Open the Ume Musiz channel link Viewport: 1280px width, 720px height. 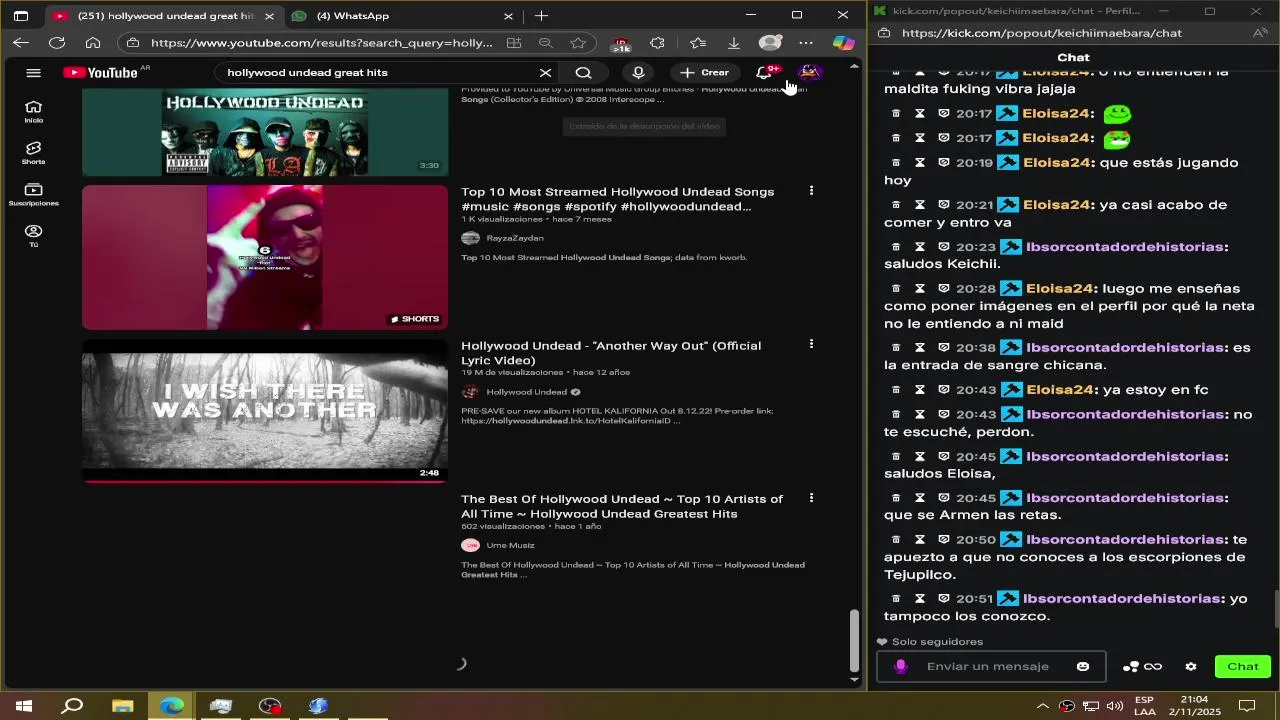[510, 545]
